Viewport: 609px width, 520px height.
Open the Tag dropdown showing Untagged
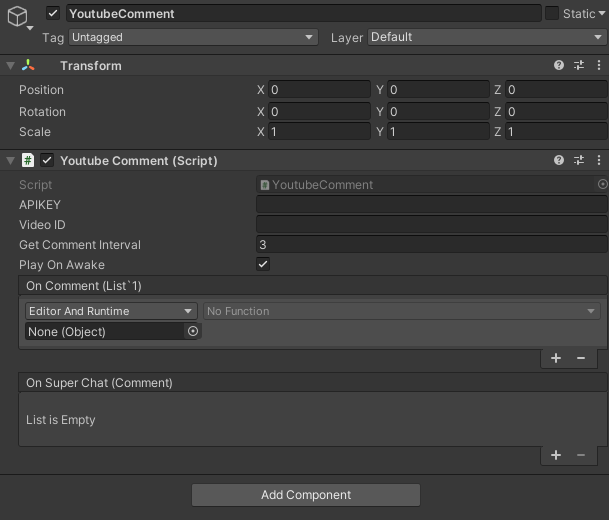click(193, 37)
